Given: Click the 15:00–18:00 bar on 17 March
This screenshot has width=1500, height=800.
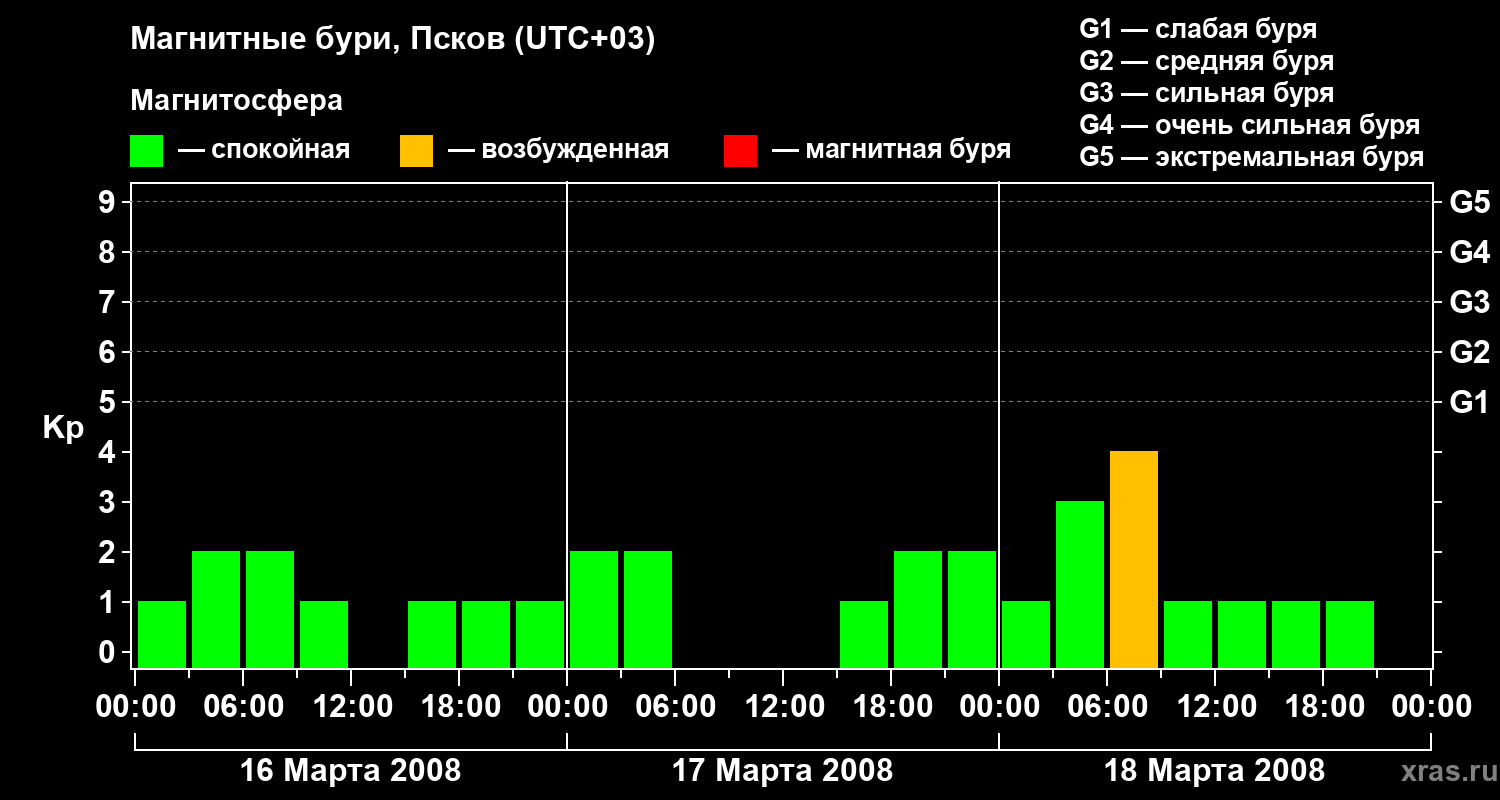Looking at the screenshot, I should (x=864, y=635).
